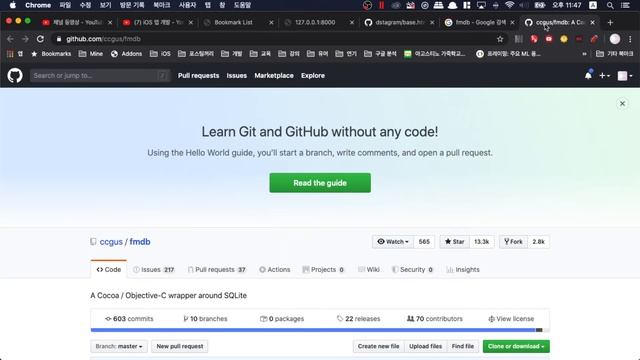640x360 pixels.
Task: Open the notifications bell icon
Action: pyautogui.click(x=588, y=75)
